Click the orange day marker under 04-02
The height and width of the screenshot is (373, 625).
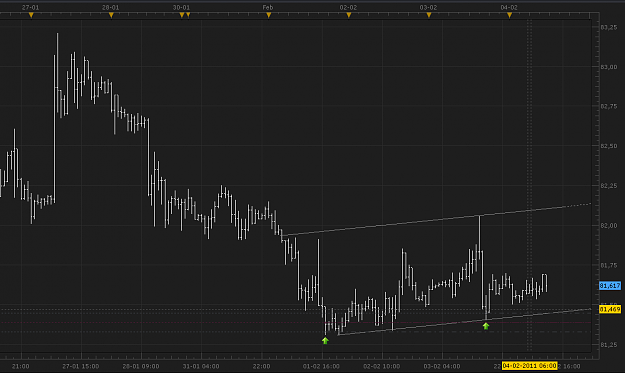click(x=509, y=15)
